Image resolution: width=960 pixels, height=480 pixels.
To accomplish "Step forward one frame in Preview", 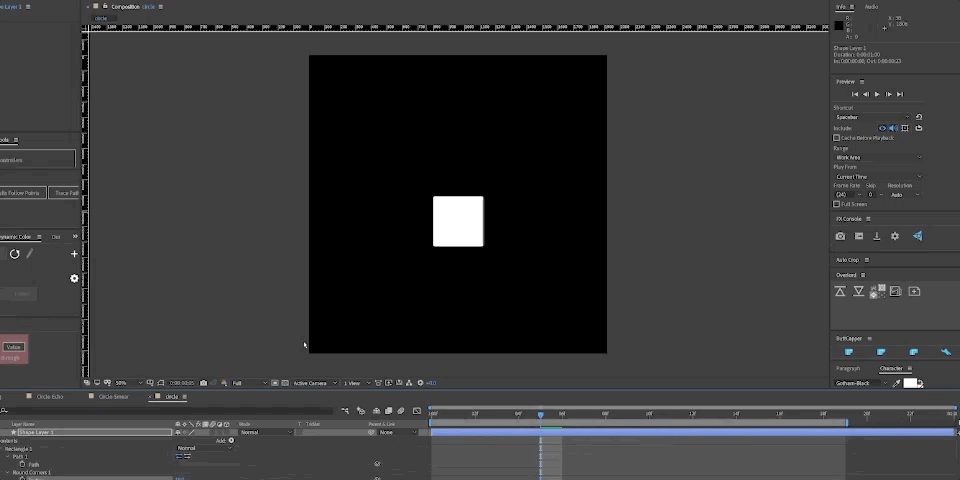I will (888, 94).
